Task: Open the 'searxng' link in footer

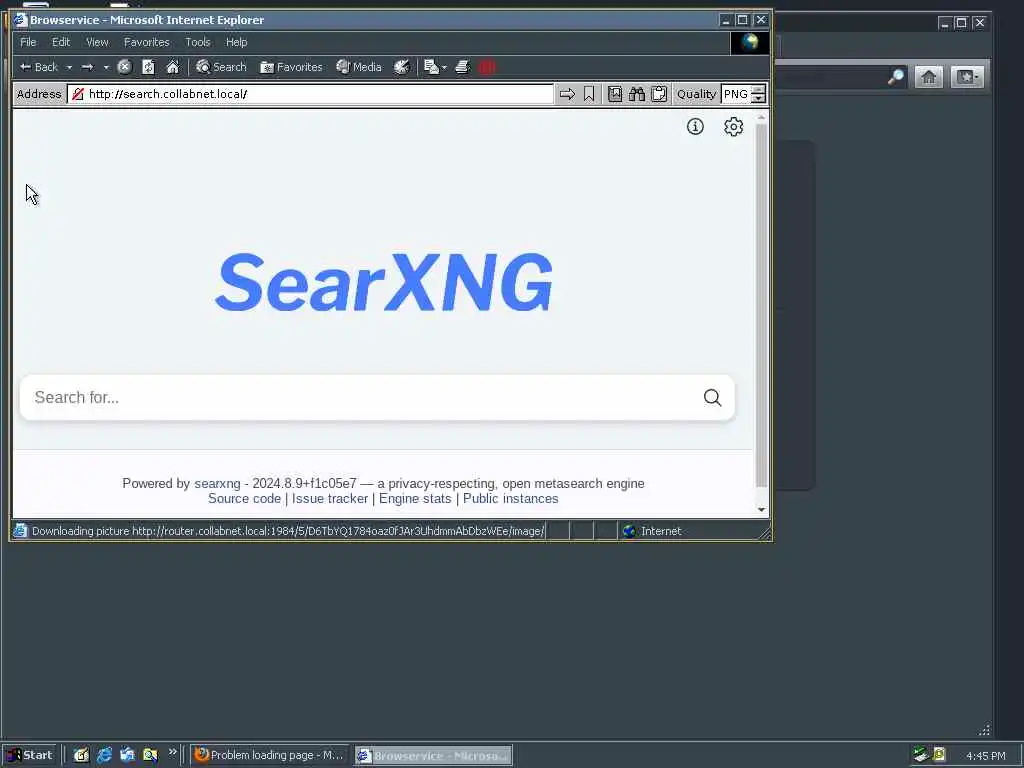Action: (x=217, y=484)
